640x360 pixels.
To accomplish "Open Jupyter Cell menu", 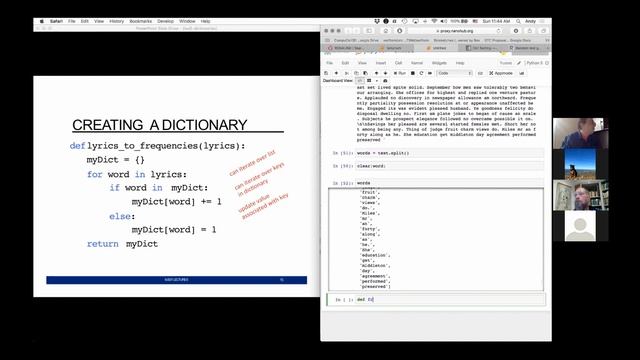I will pos(398,63).
